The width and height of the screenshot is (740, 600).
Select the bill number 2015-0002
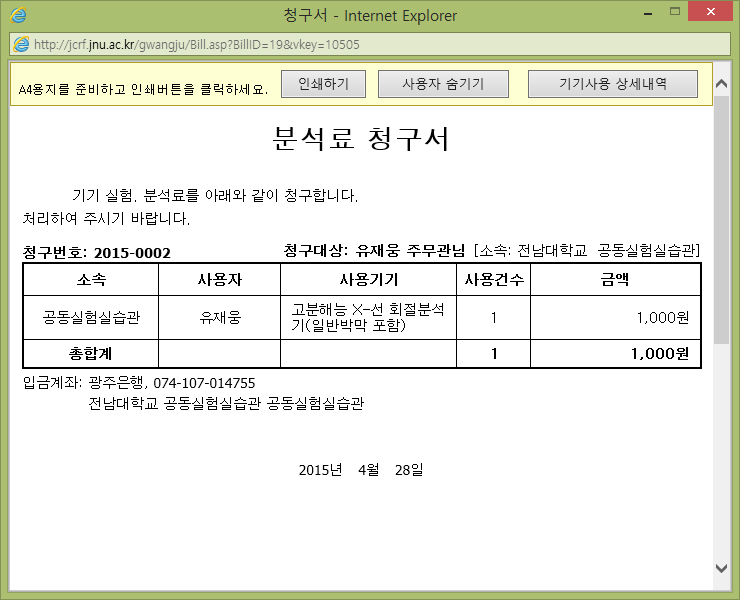coord(132,253)
